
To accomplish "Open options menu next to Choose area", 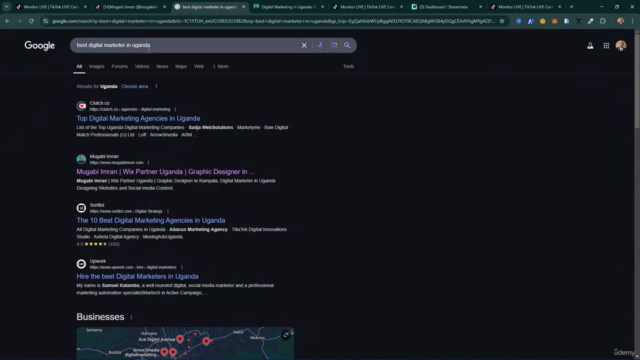I will tap(156, 87).
